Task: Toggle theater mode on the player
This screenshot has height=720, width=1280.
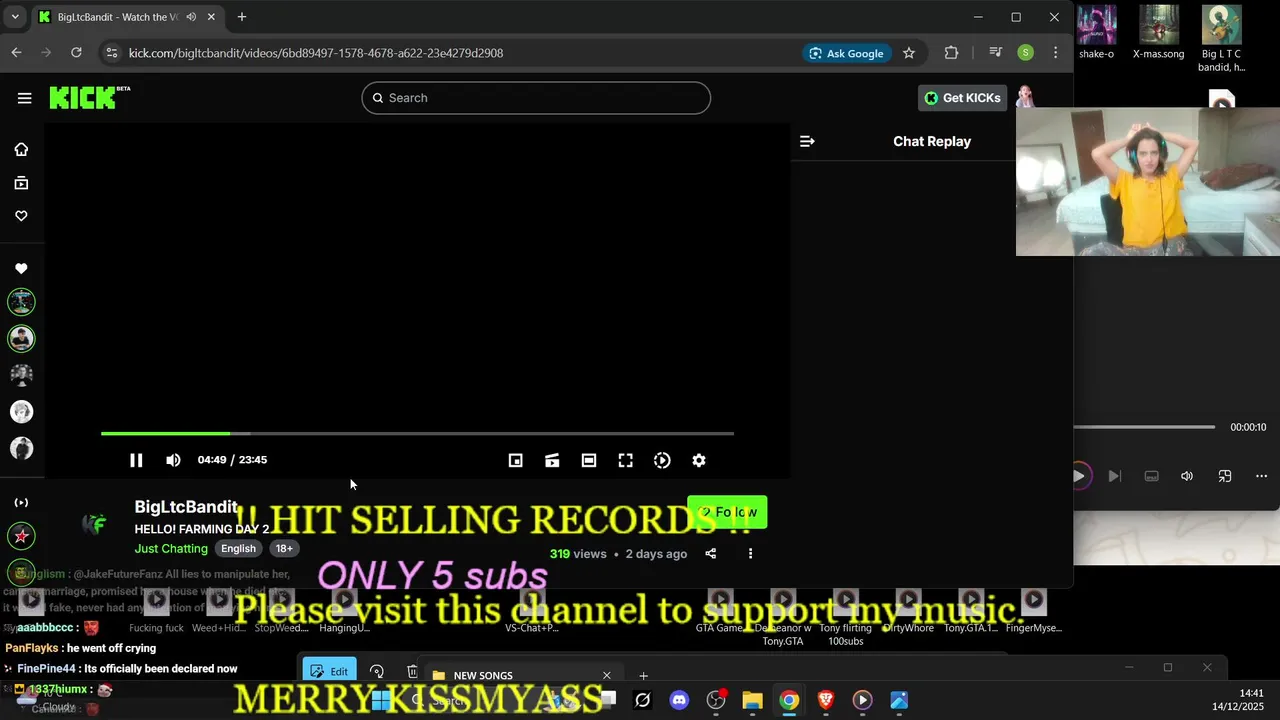Action: [589, 460]
